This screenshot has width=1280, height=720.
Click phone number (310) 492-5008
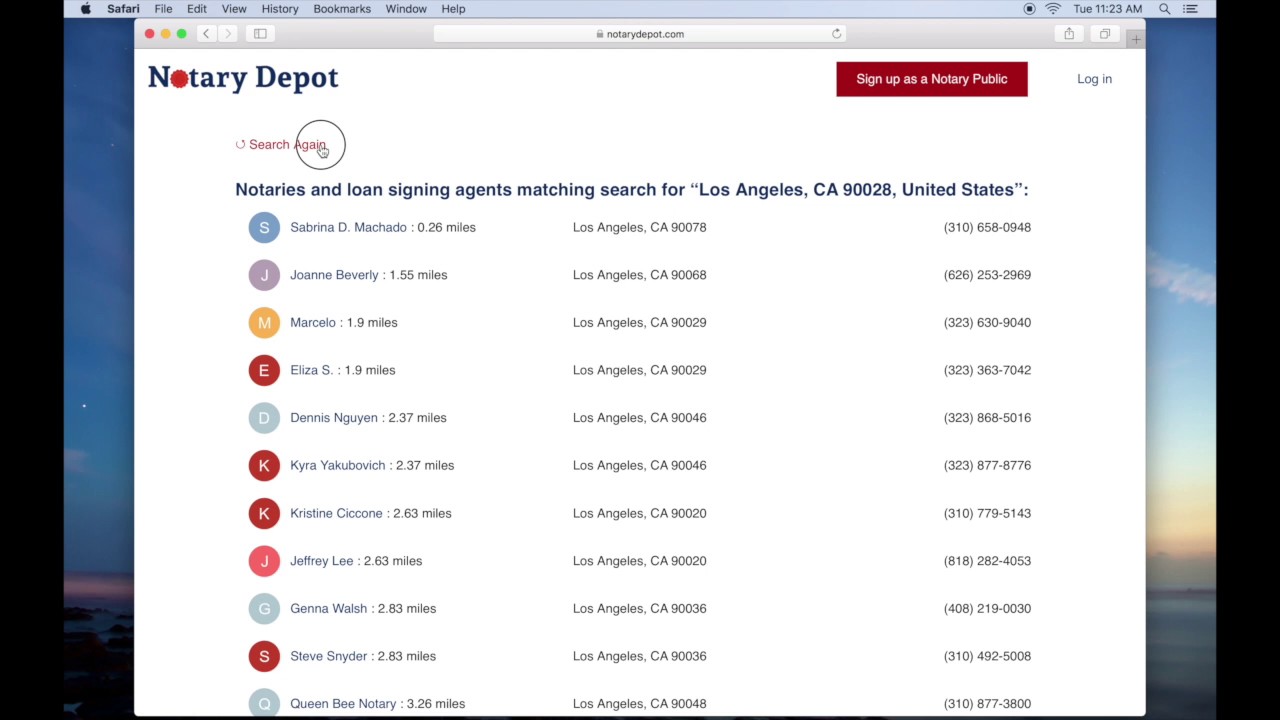tap(987, 656)
